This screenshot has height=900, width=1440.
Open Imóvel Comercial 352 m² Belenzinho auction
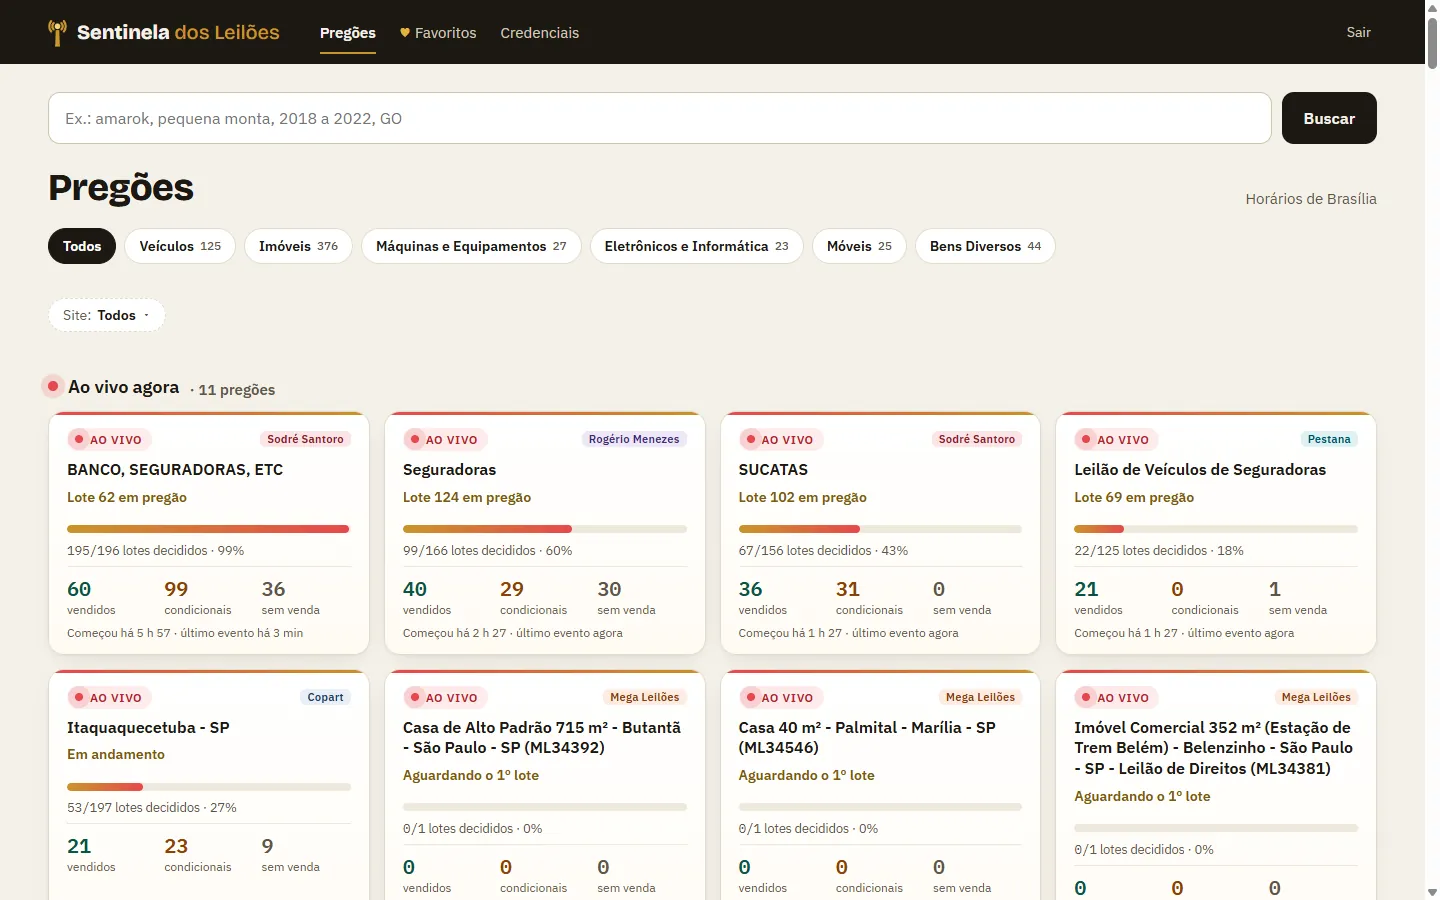[x=1213, y=748]
